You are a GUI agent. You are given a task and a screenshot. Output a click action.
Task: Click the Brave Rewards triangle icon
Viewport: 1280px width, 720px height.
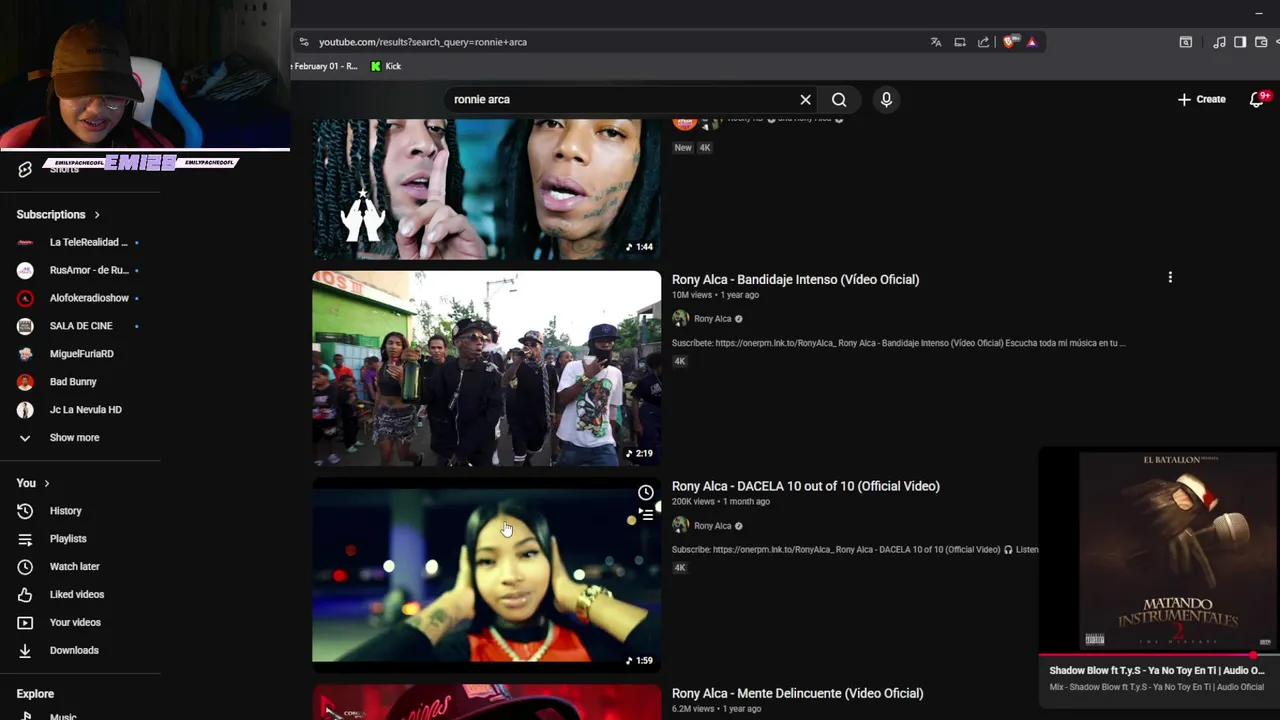1031,42
